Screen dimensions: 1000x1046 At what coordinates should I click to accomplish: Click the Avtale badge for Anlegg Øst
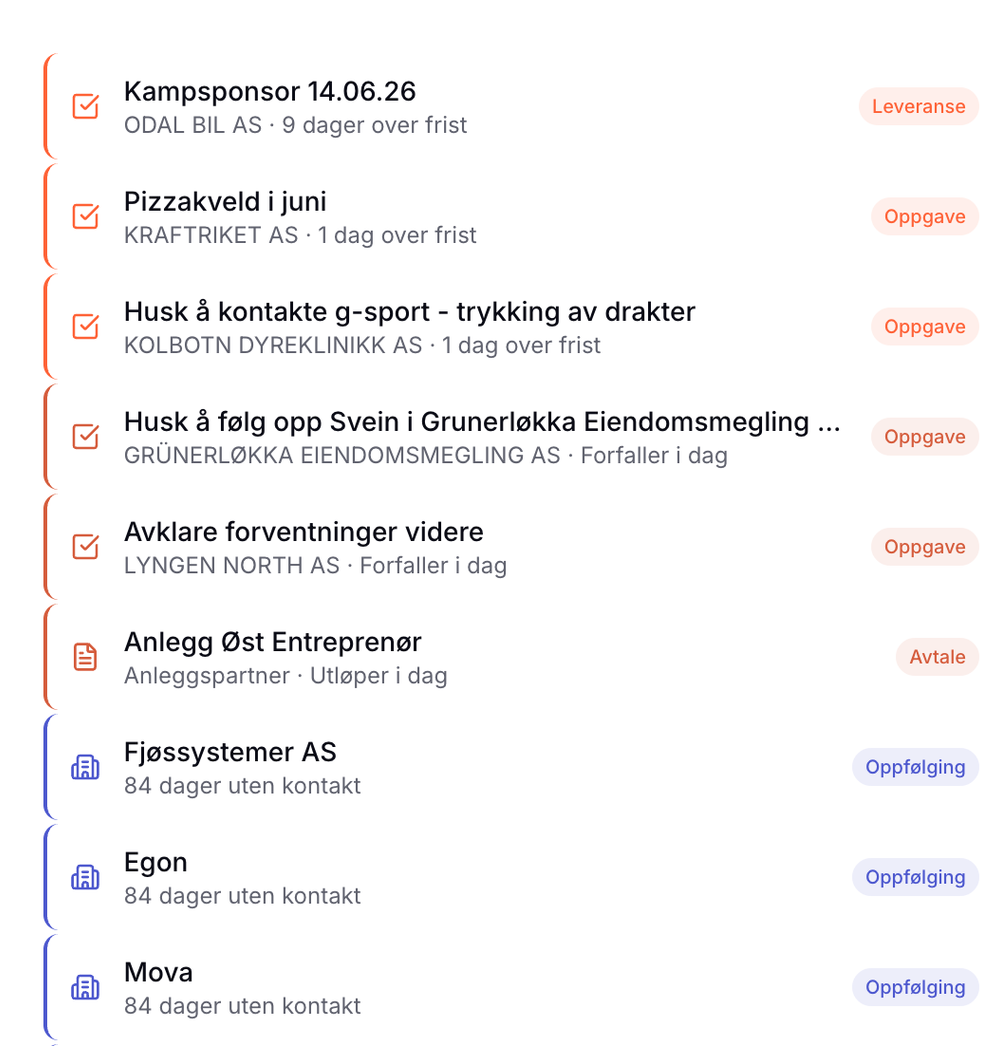pos(937,657)
